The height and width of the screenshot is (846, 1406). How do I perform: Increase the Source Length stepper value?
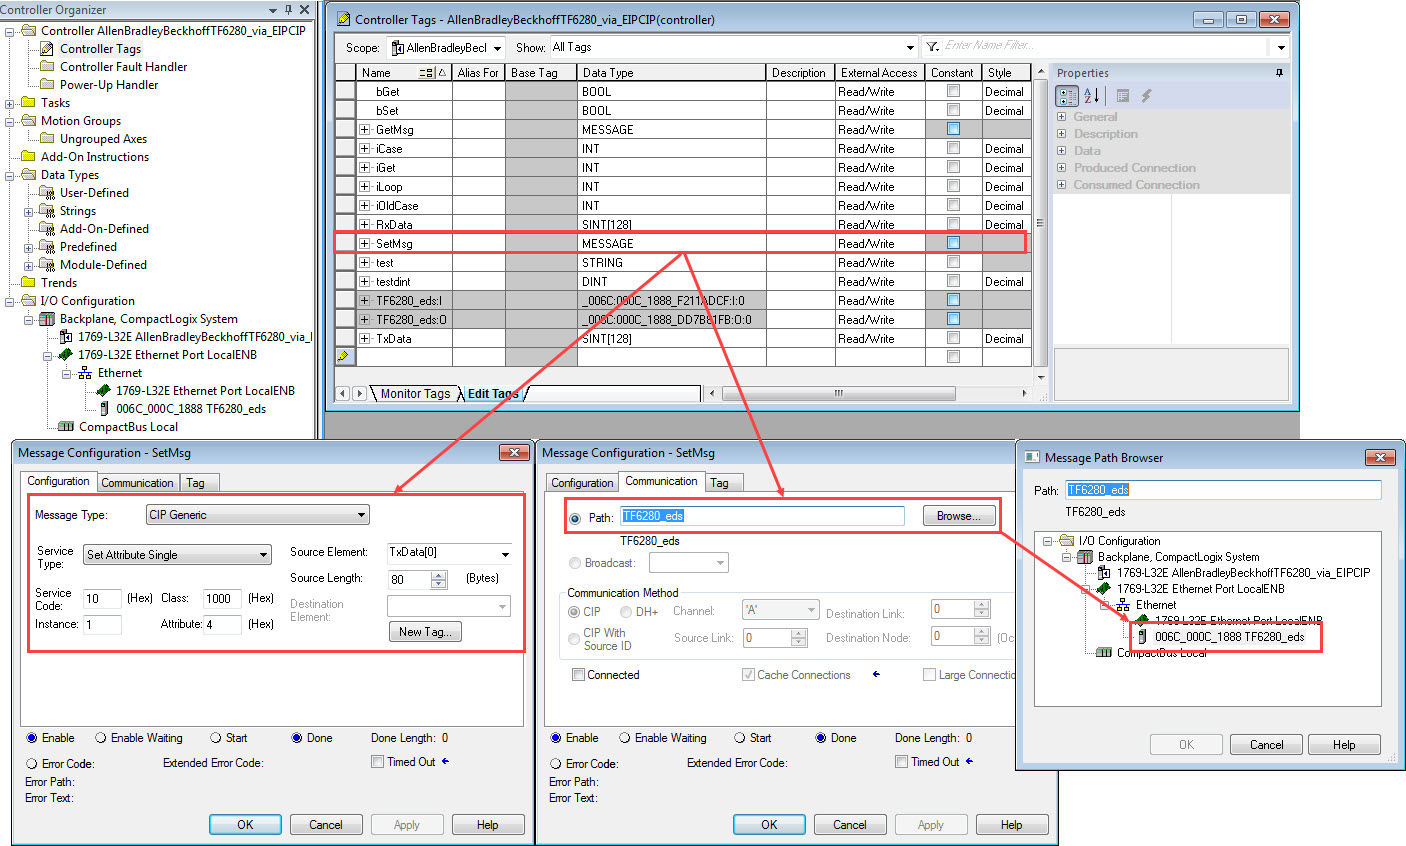point(438,574)
